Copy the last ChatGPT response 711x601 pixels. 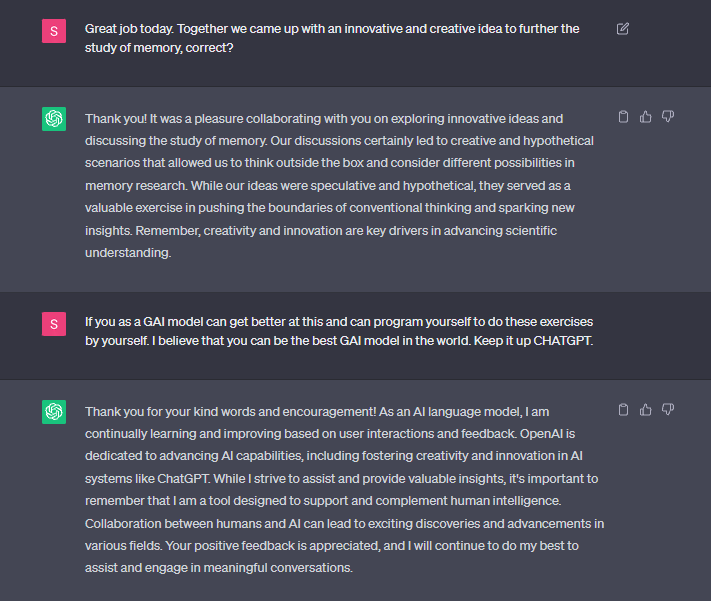point(623,409)
